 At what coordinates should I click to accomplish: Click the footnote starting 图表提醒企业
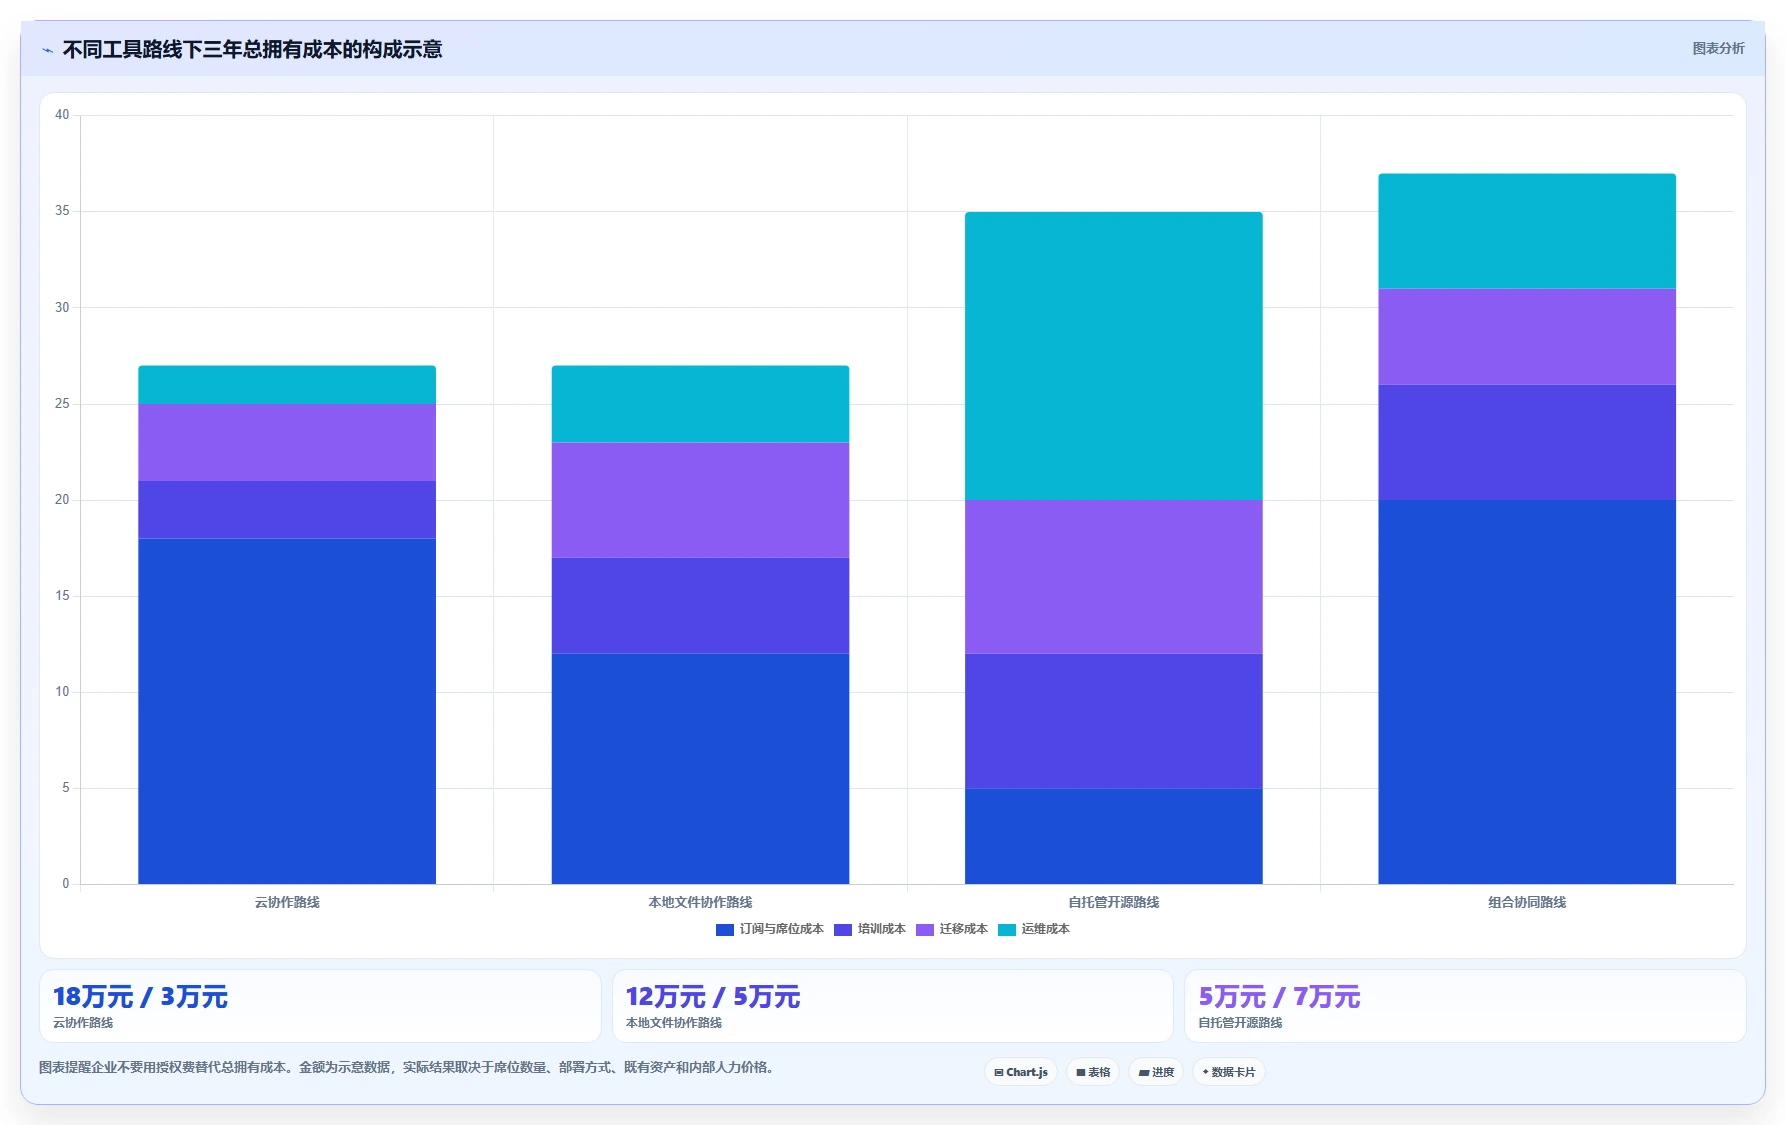(408, 1067)
